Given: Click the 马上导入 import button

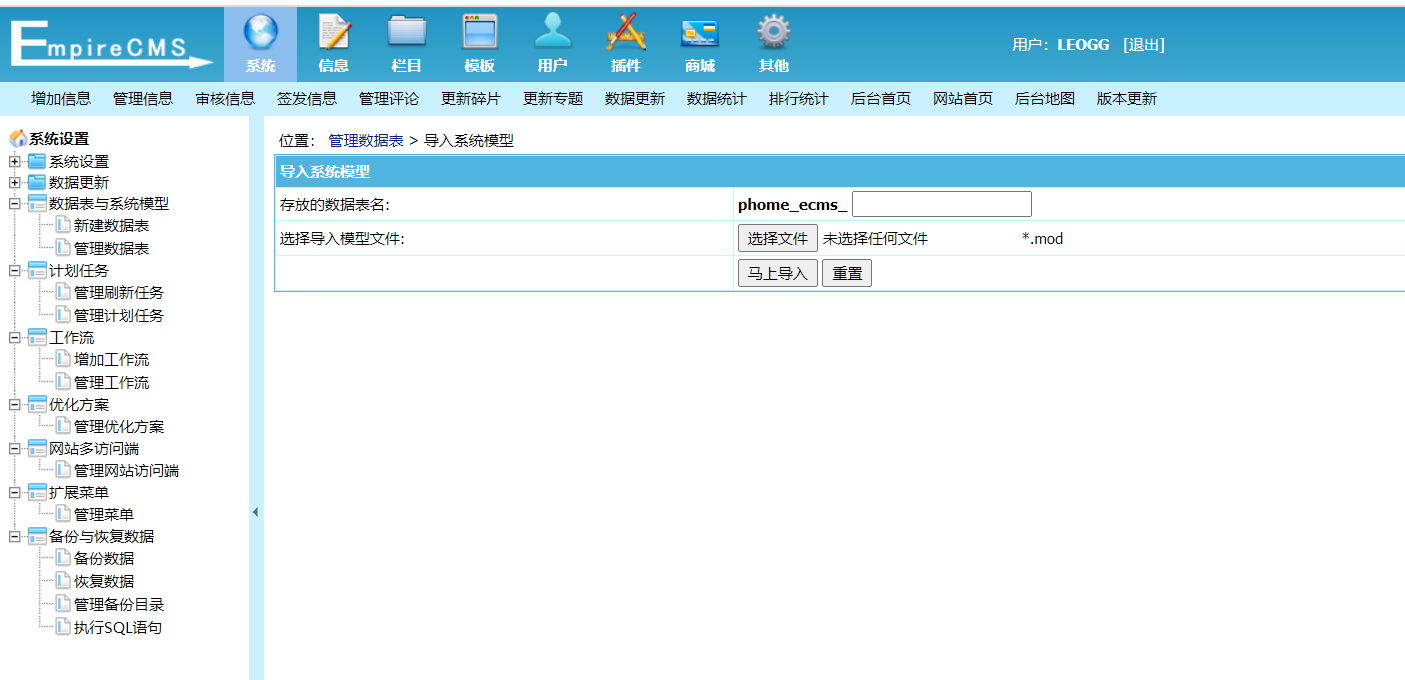Looking at the screenshot, I should coord(777,272).
